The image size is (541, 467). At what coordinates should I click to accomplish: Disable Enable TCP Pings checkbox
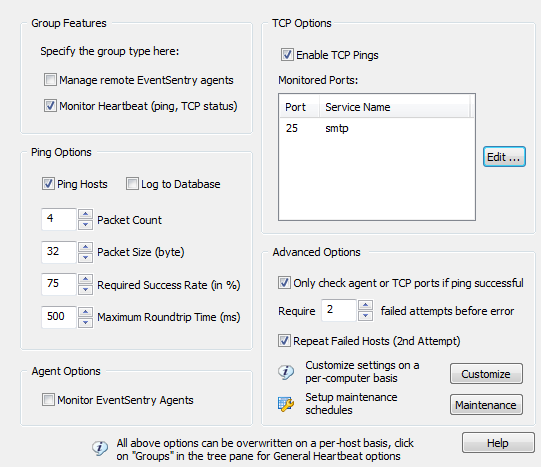pos(287,54)
